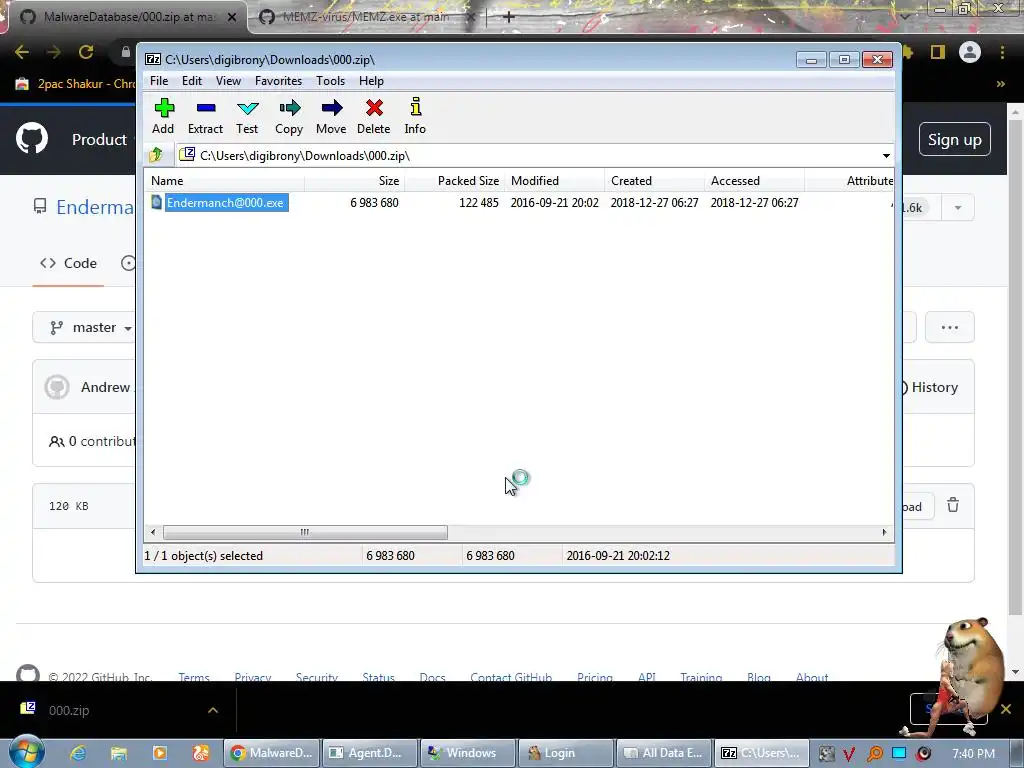Expand the 7-Zip address path dropdown

pyautogui.click(x=886, y=155)
